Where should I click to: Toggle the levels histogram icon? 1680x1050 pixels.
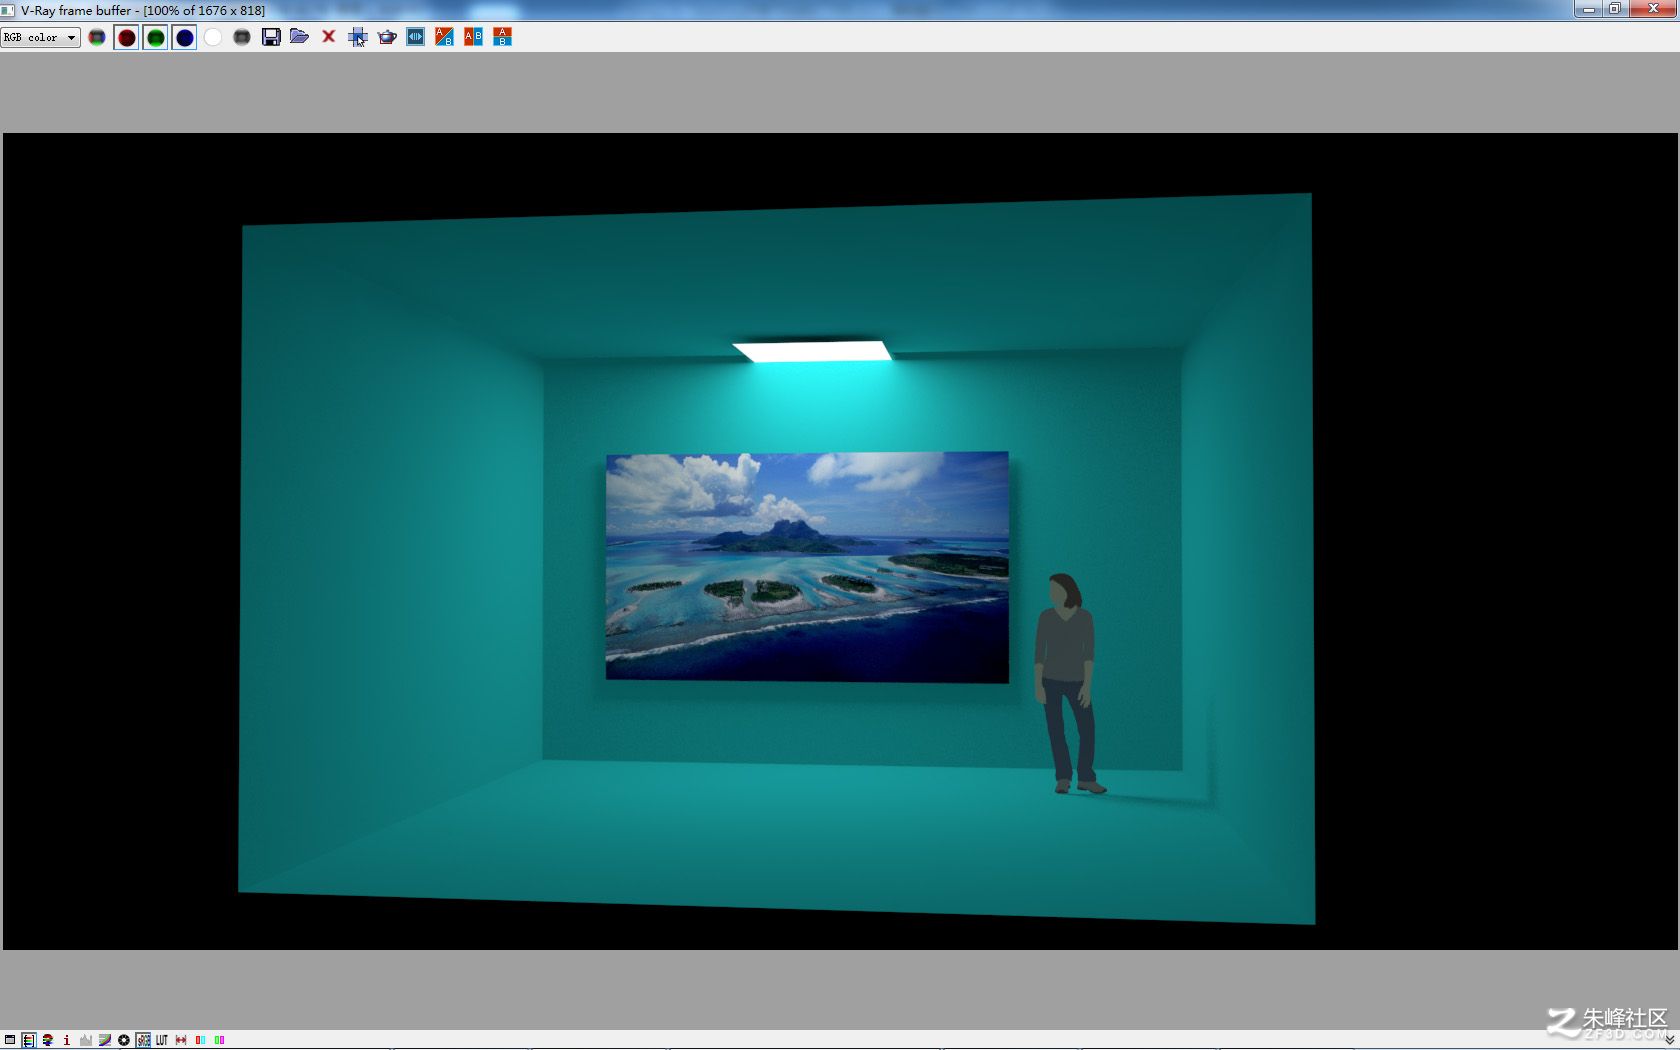(x=86, y=1040)
